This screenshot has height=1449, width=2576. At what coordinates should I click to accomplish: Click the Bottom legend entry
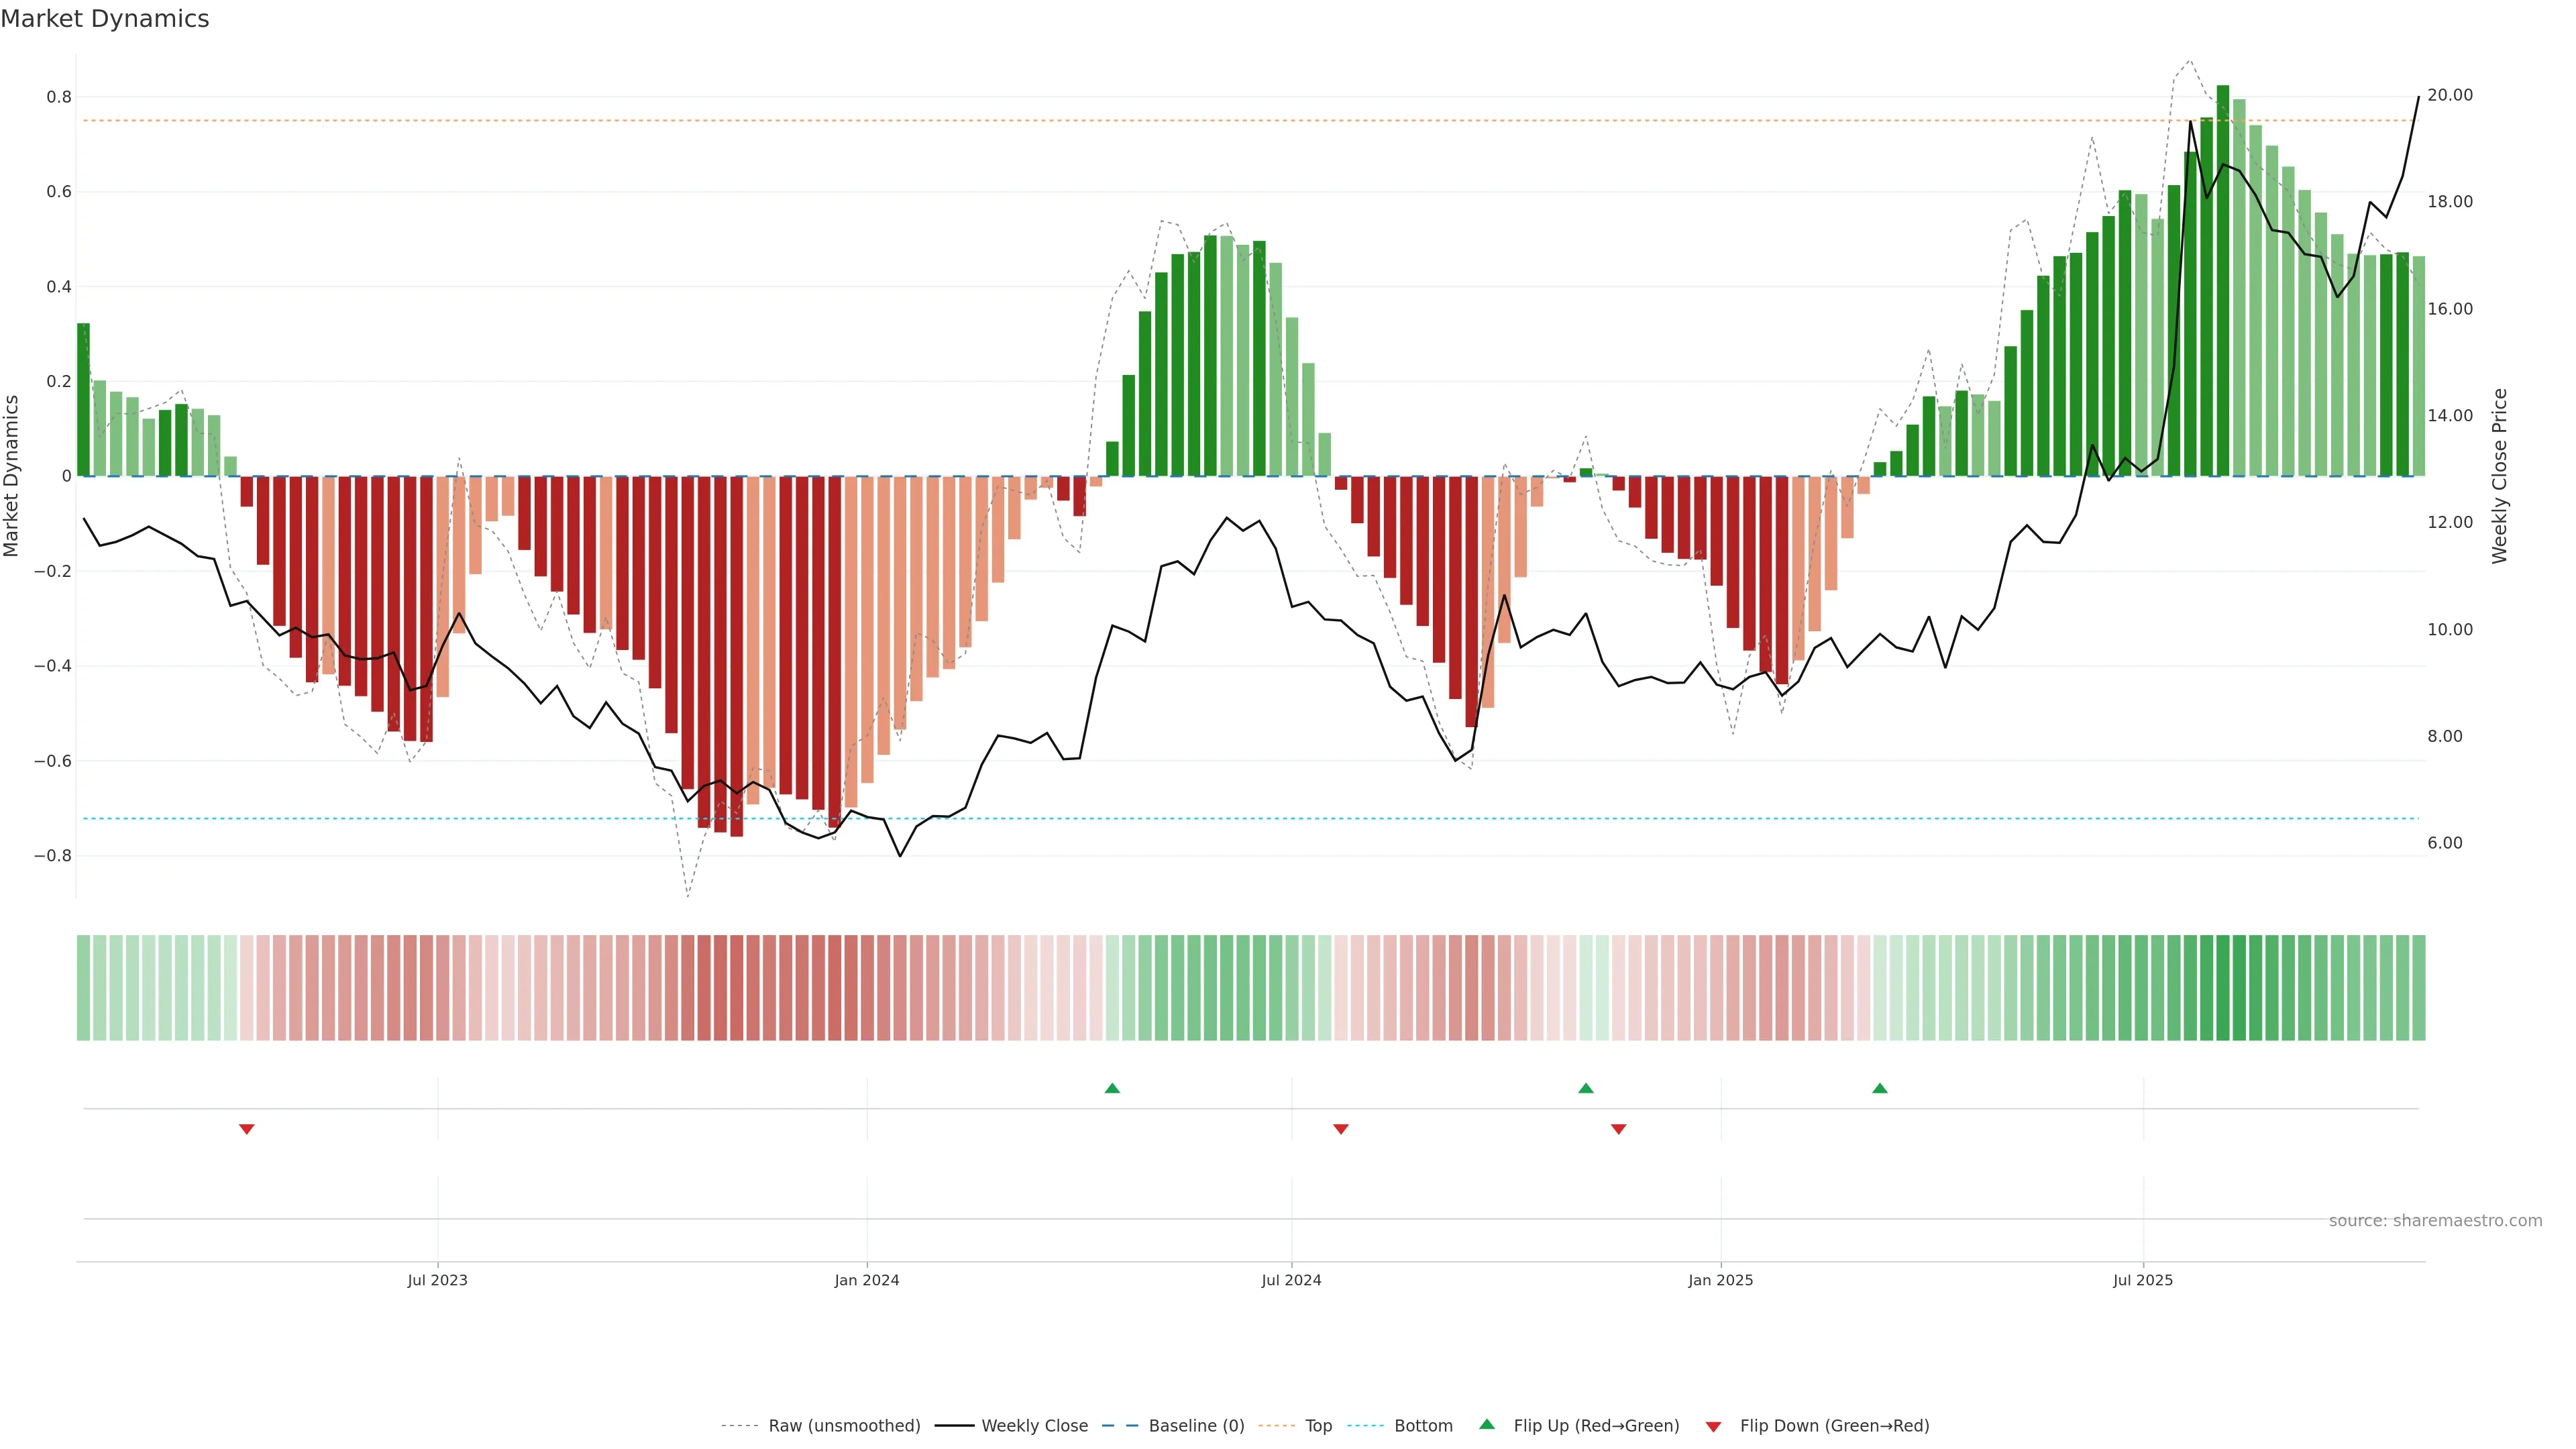tap(1423, 1425)
